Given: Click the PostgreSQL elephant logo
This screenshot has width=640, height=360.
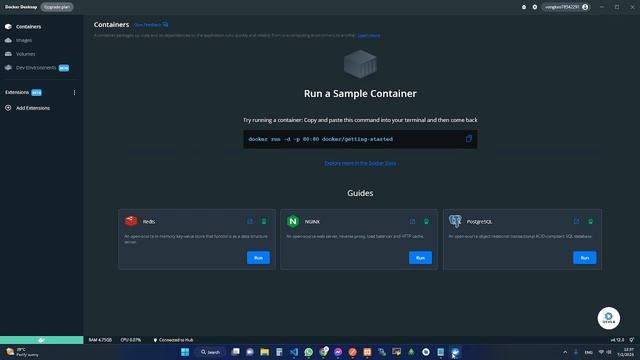Looking at the screenshot, I should (x=455, y=221).
